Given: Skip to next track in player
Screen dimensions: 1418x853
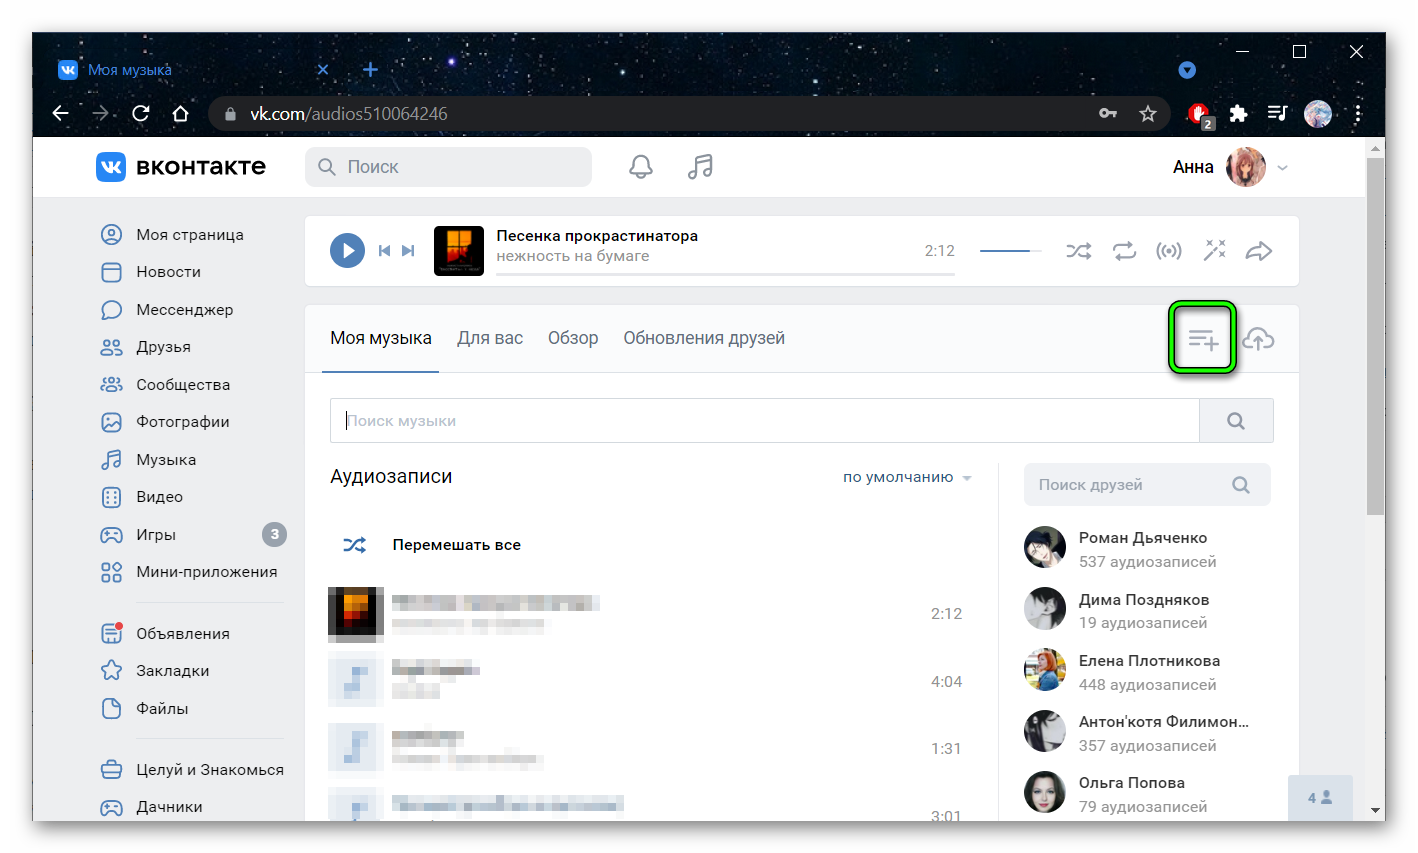Looking at the screenshot, I should 408,250.
